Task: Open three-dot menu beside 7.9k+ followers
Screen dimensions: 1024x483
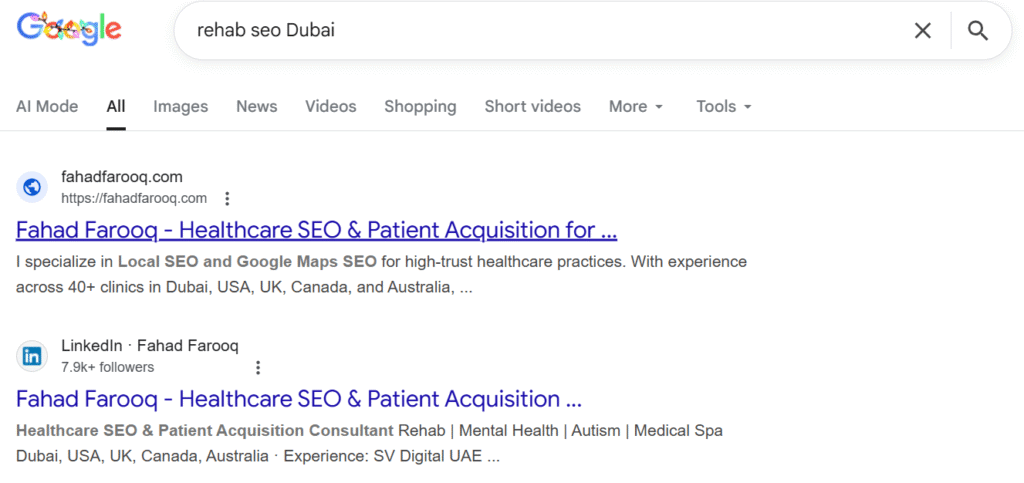Action: (259, 367)
